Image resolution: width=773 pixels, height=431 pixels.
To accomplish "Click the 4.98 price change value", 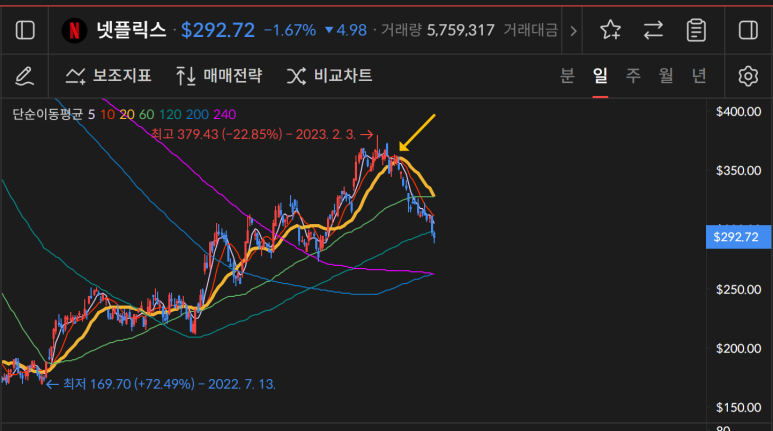I will pos(346,31).
